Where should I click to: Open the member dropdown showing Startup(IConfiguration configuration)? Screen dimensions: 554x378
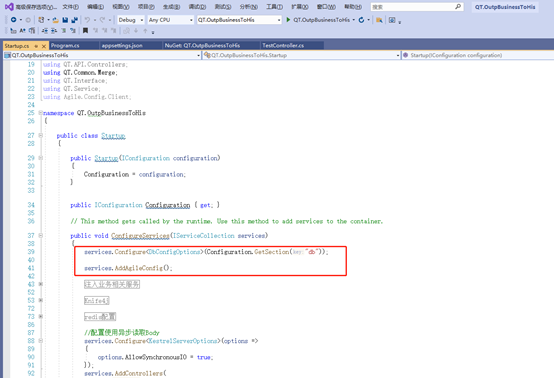click(478, 55)
